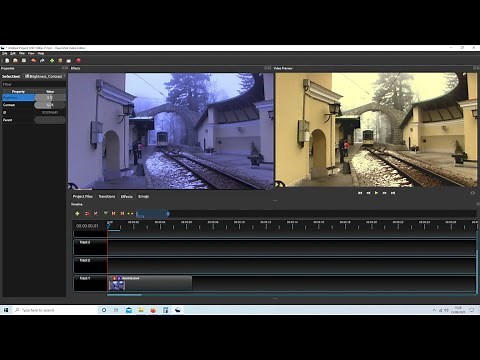Click the save frame camera icon
This screenshot has width=480, height=360.
(x=472, y=193)
